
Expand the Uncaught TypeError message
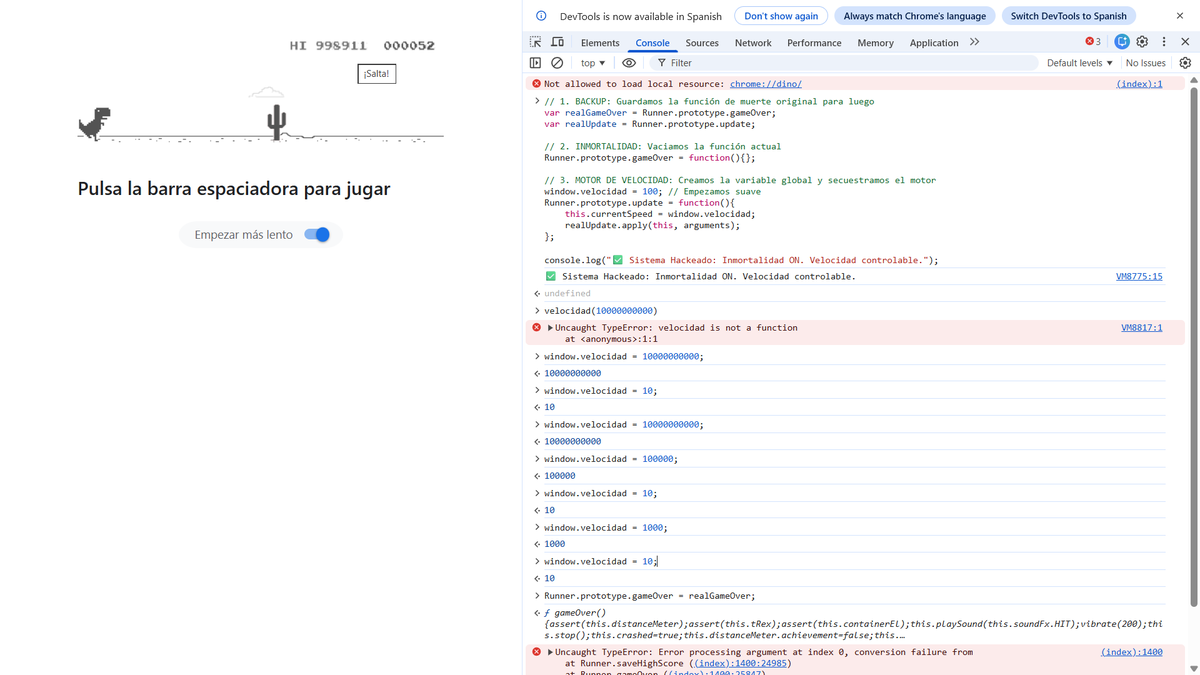[x=549, y=327]
